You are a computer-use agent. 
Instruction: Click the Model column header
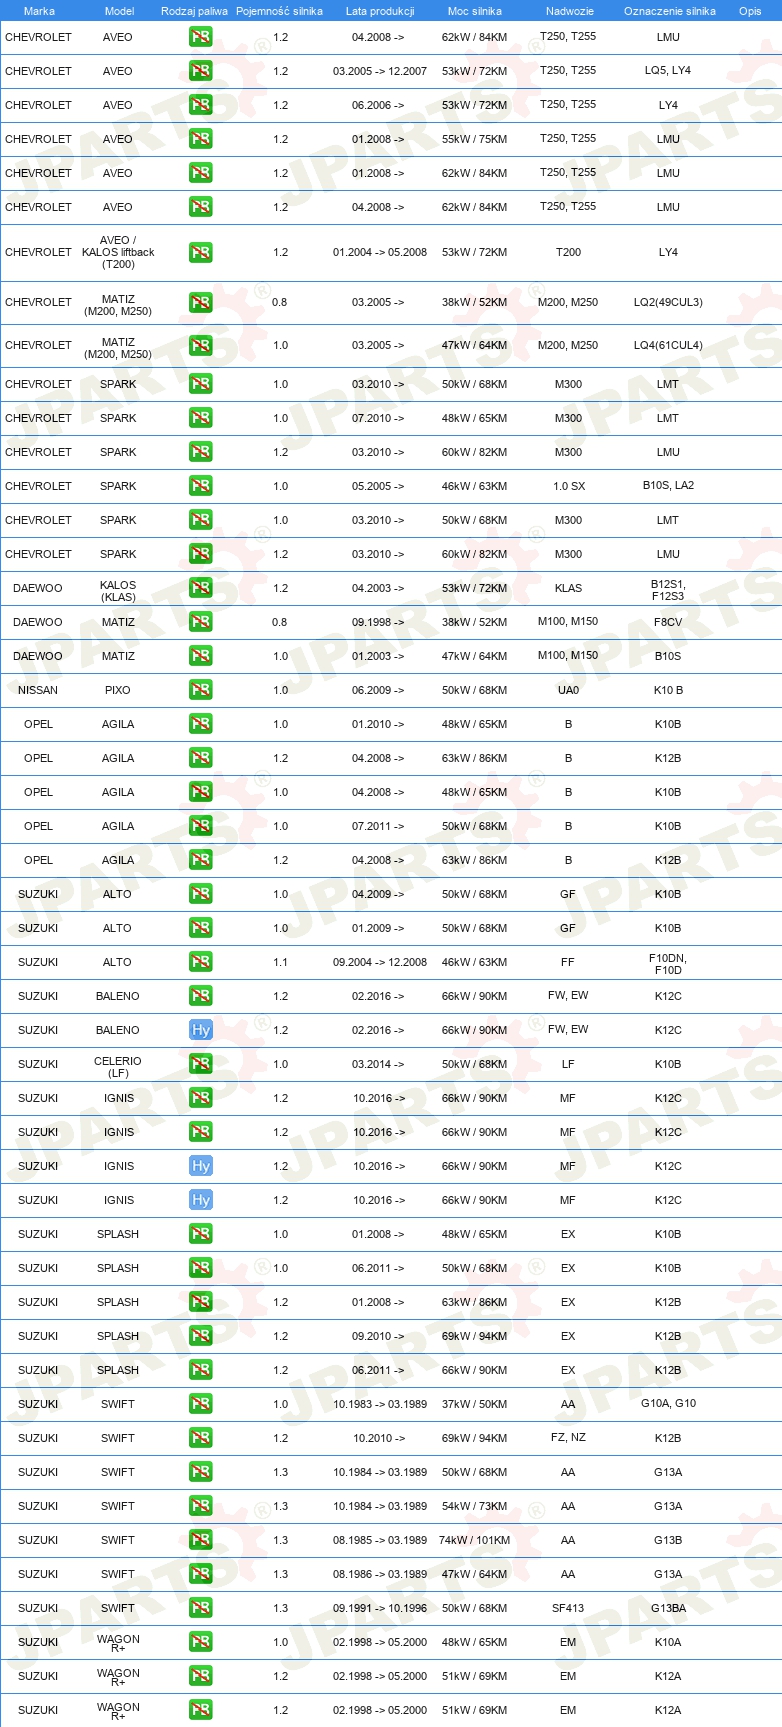(x=120, y=11)
